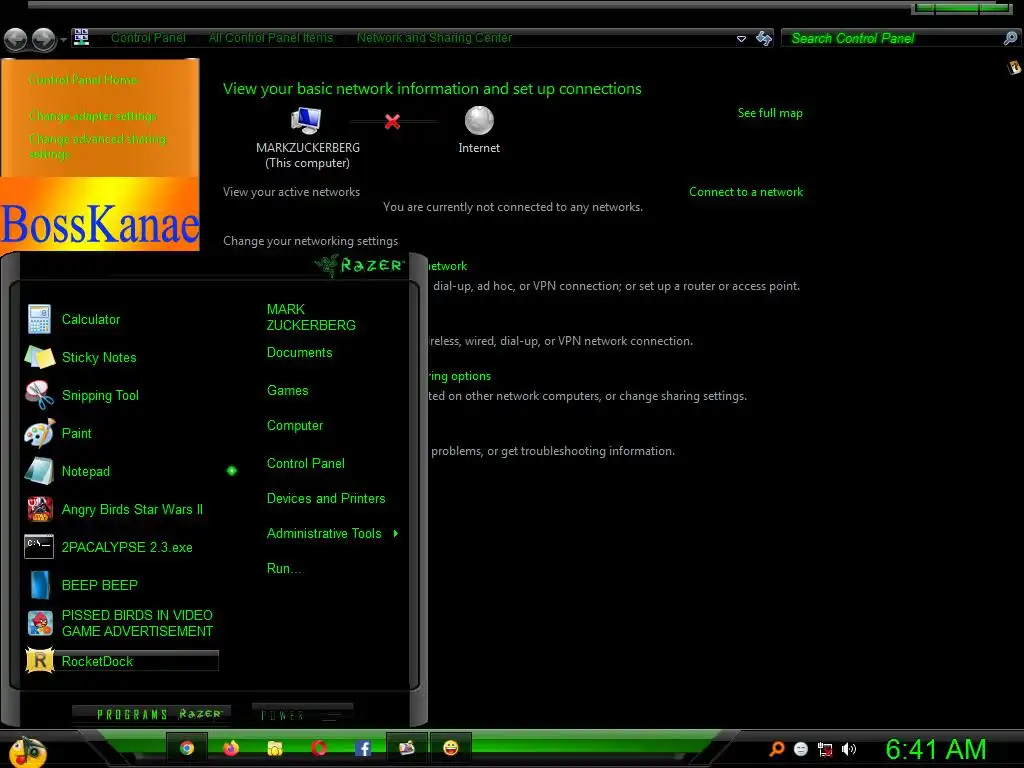Click Run... in start menu
The height and width of the screenshot is (768, 1024).
point(283,569)
